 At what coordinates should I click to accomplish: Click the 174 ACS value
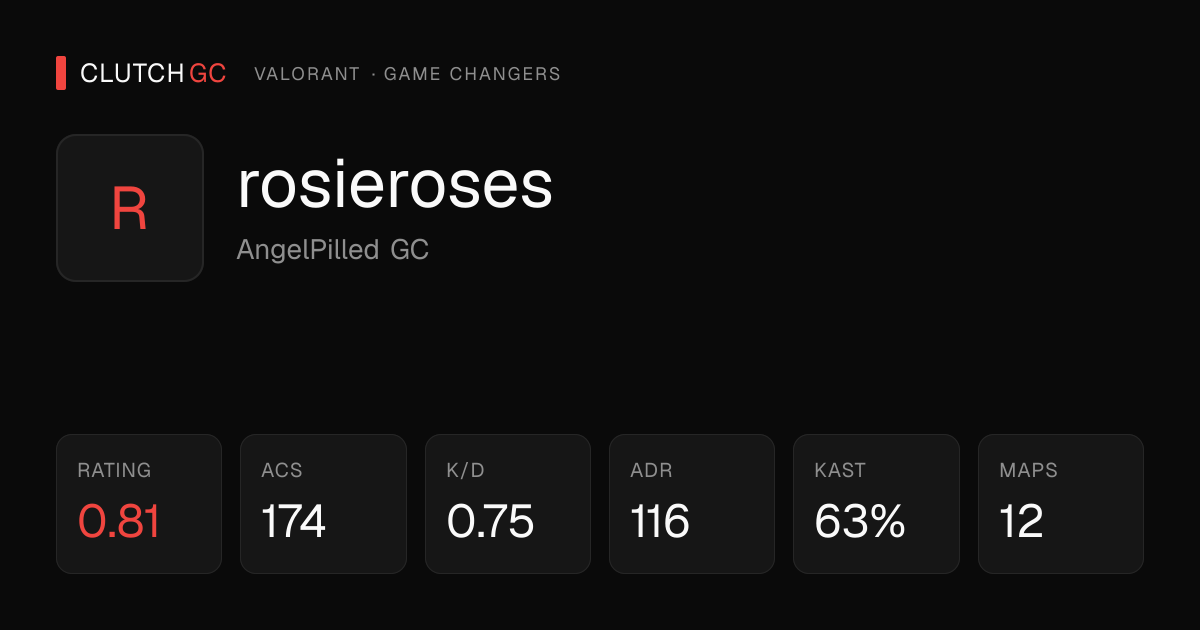click(x=294, y=521)
